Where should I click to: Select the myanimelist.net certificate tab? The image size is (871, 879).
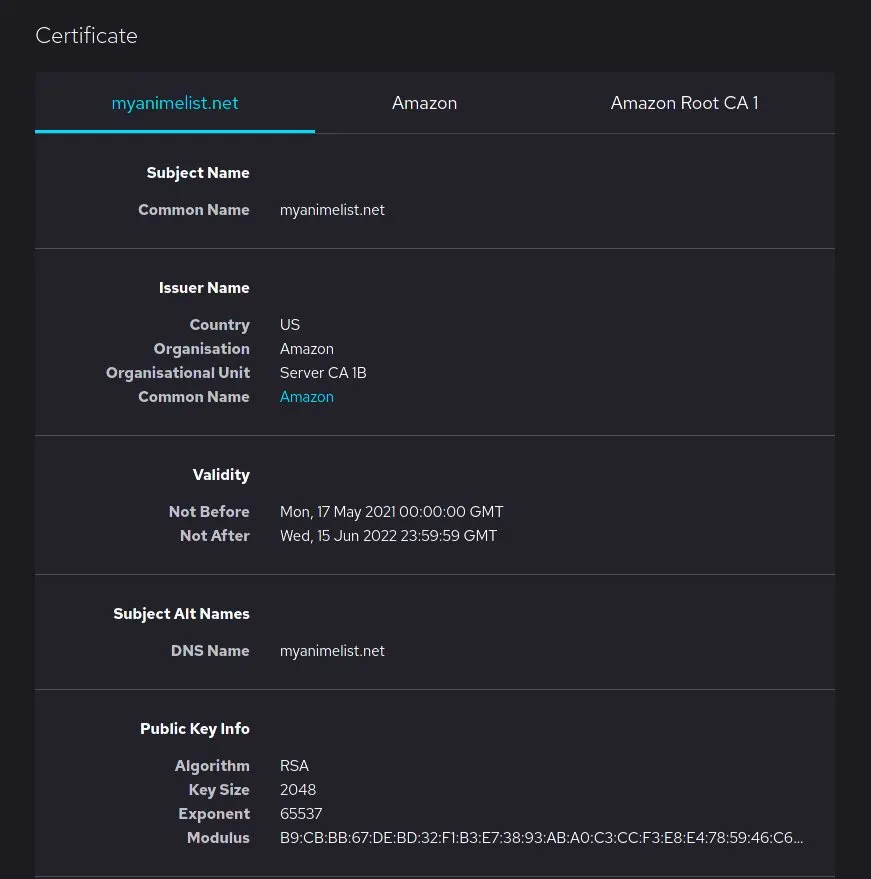tap(175, 103)
